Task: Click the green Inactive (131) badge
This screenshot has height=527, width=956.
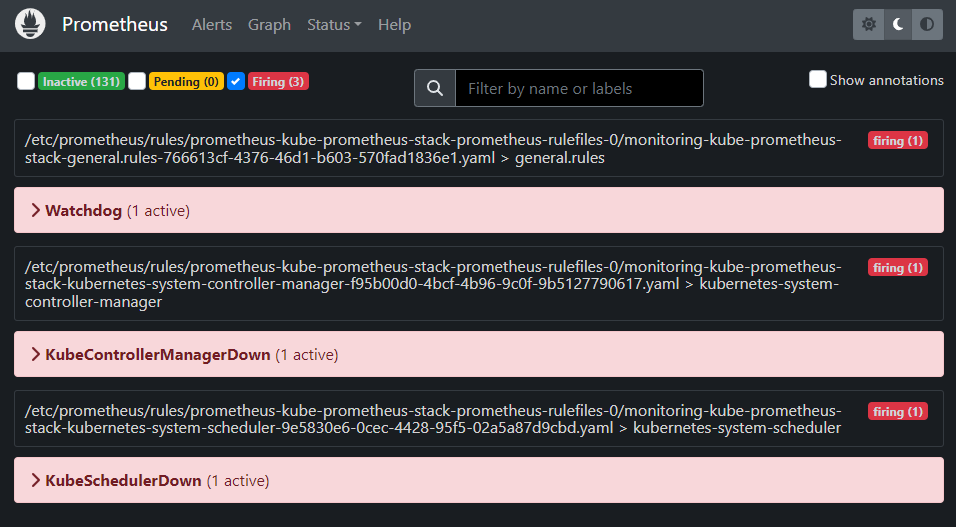Action: click(x=81, y=81)
